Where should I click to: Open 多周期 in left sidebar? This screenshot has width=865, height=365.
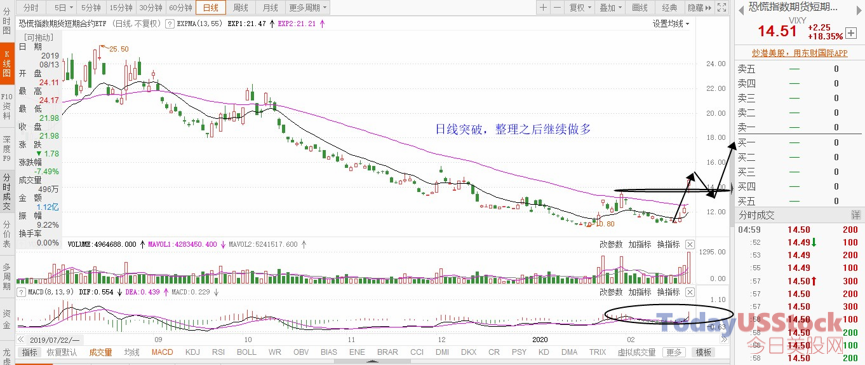[x=7, y=277]
